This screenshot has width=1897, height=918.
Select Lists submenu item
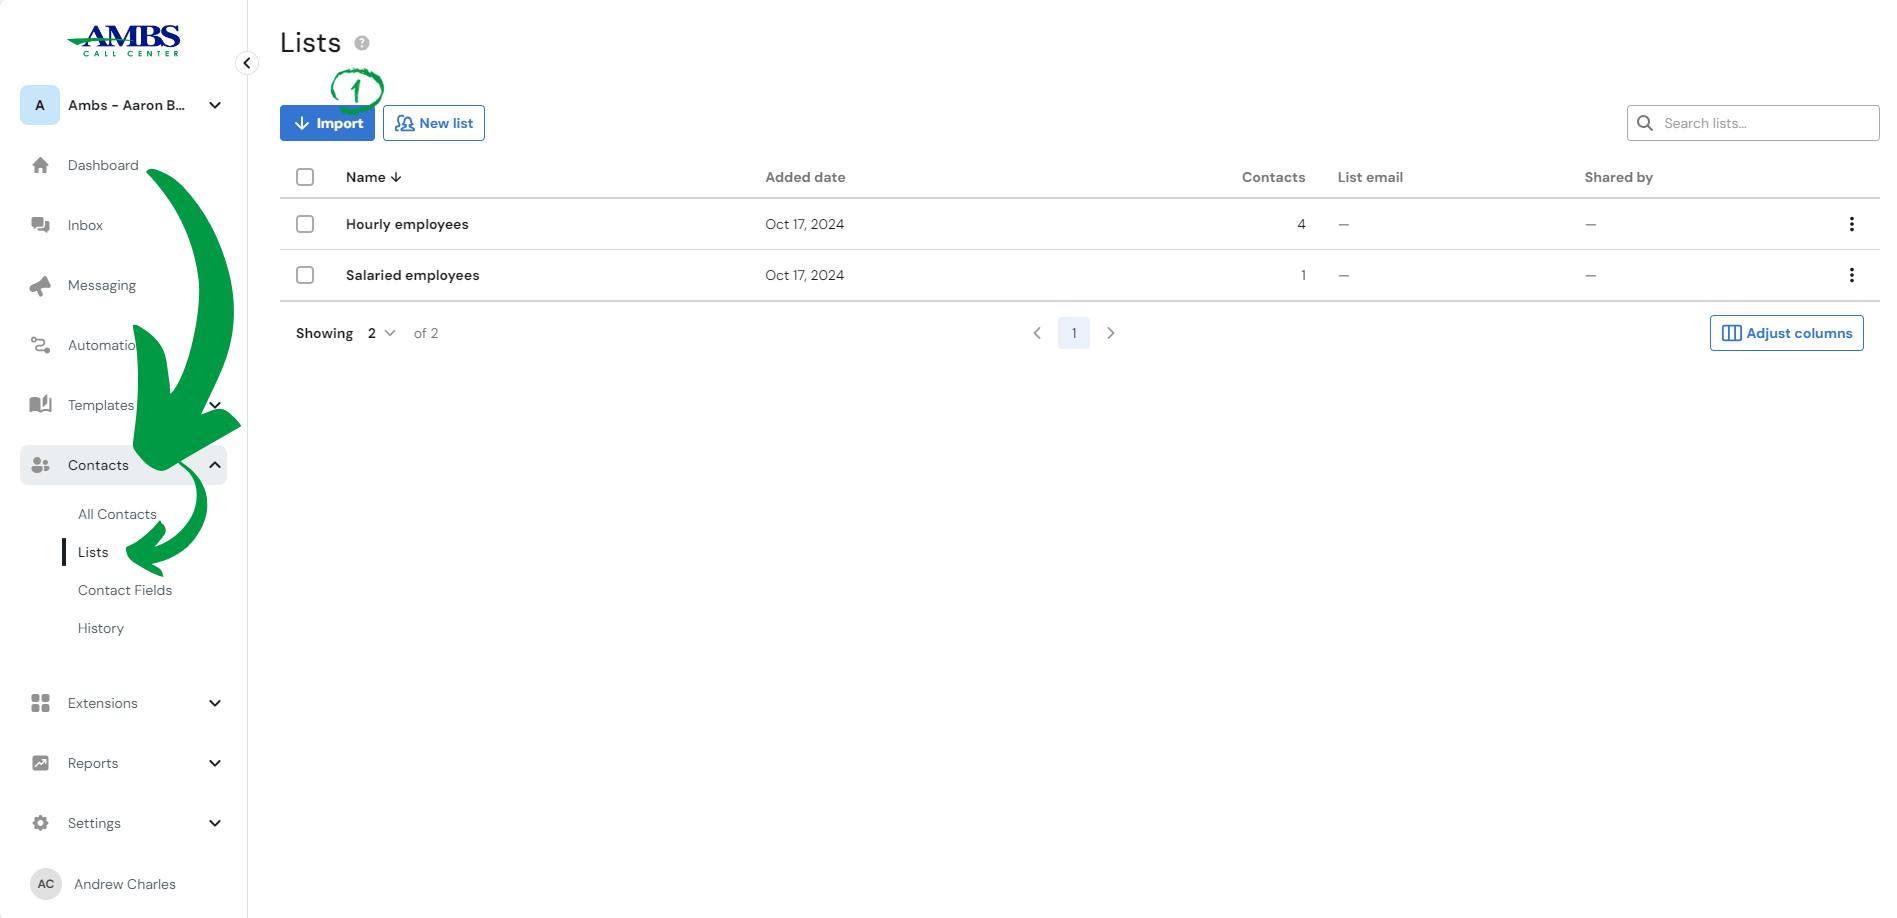tap(93, 552)
